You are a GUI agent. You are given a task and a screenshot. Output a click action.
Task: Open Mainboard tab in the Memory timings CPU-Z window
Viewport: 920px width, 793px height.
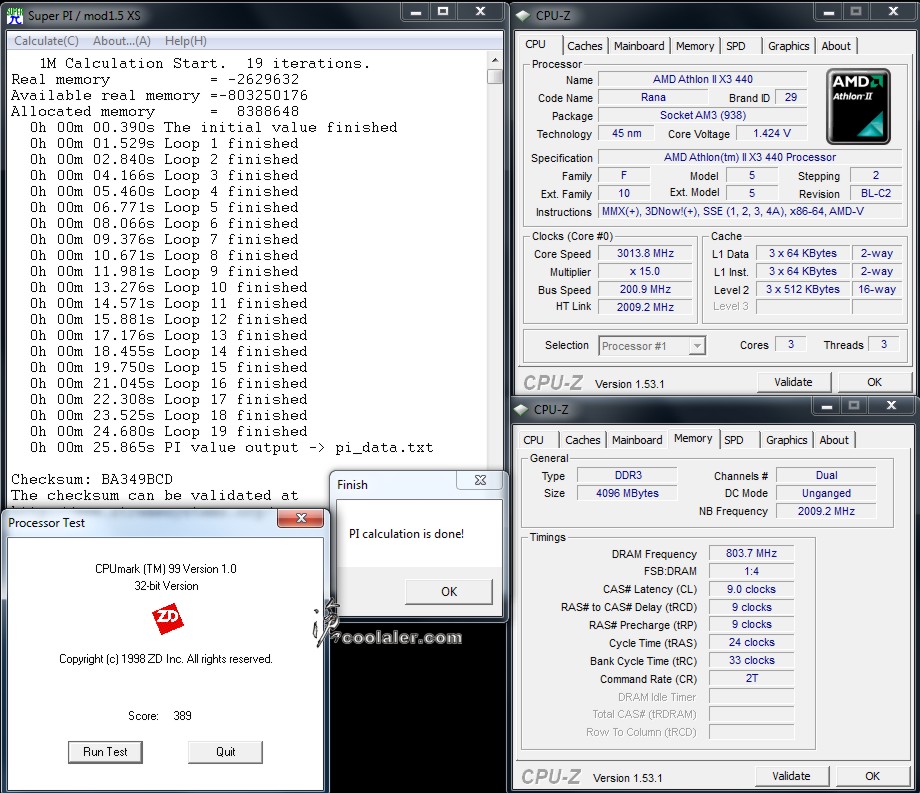(x=637, y=440)
